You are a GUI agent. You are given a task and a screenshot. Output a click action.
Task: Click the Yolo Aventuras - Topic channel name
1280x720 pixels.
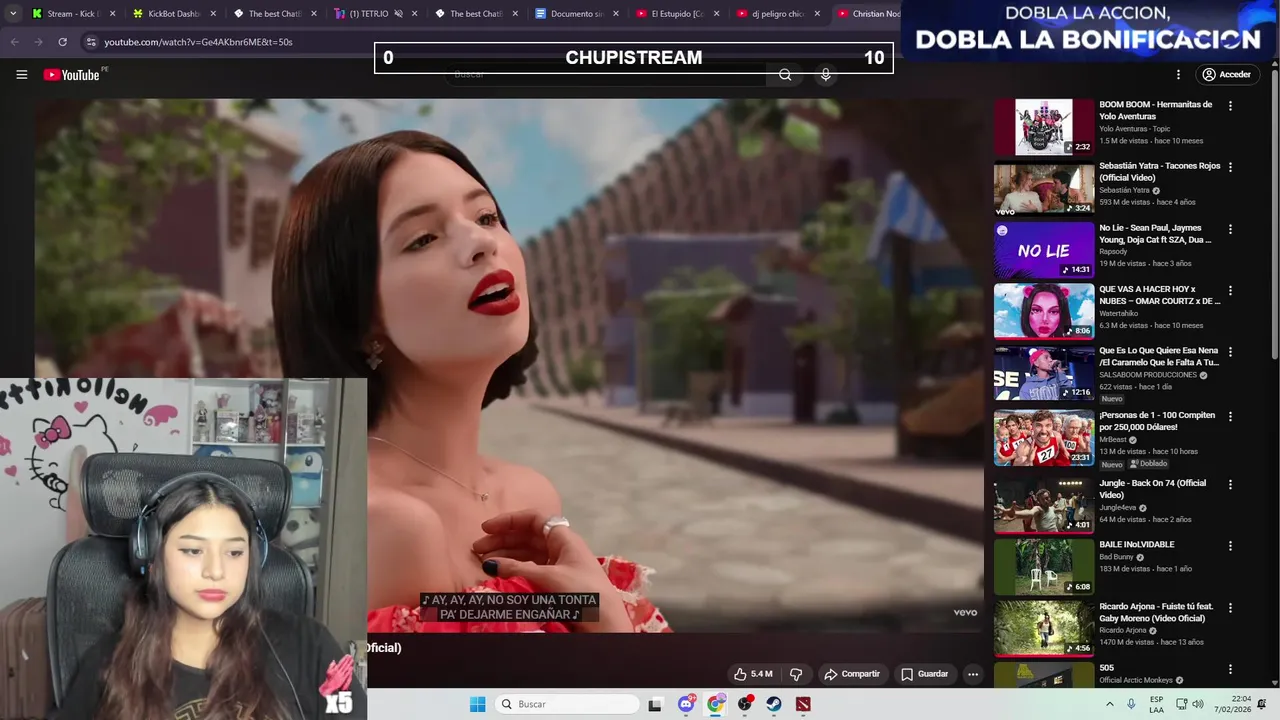(1135, 129)
